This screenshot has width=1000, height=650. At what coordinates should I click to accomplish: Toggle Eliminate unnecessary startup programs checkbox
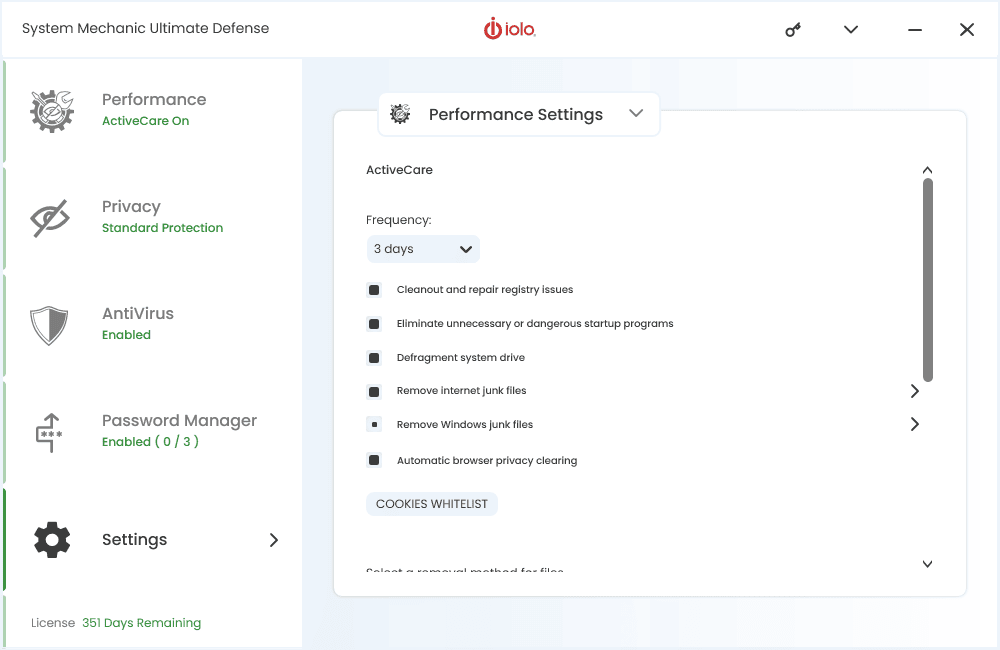pos(374,324)
